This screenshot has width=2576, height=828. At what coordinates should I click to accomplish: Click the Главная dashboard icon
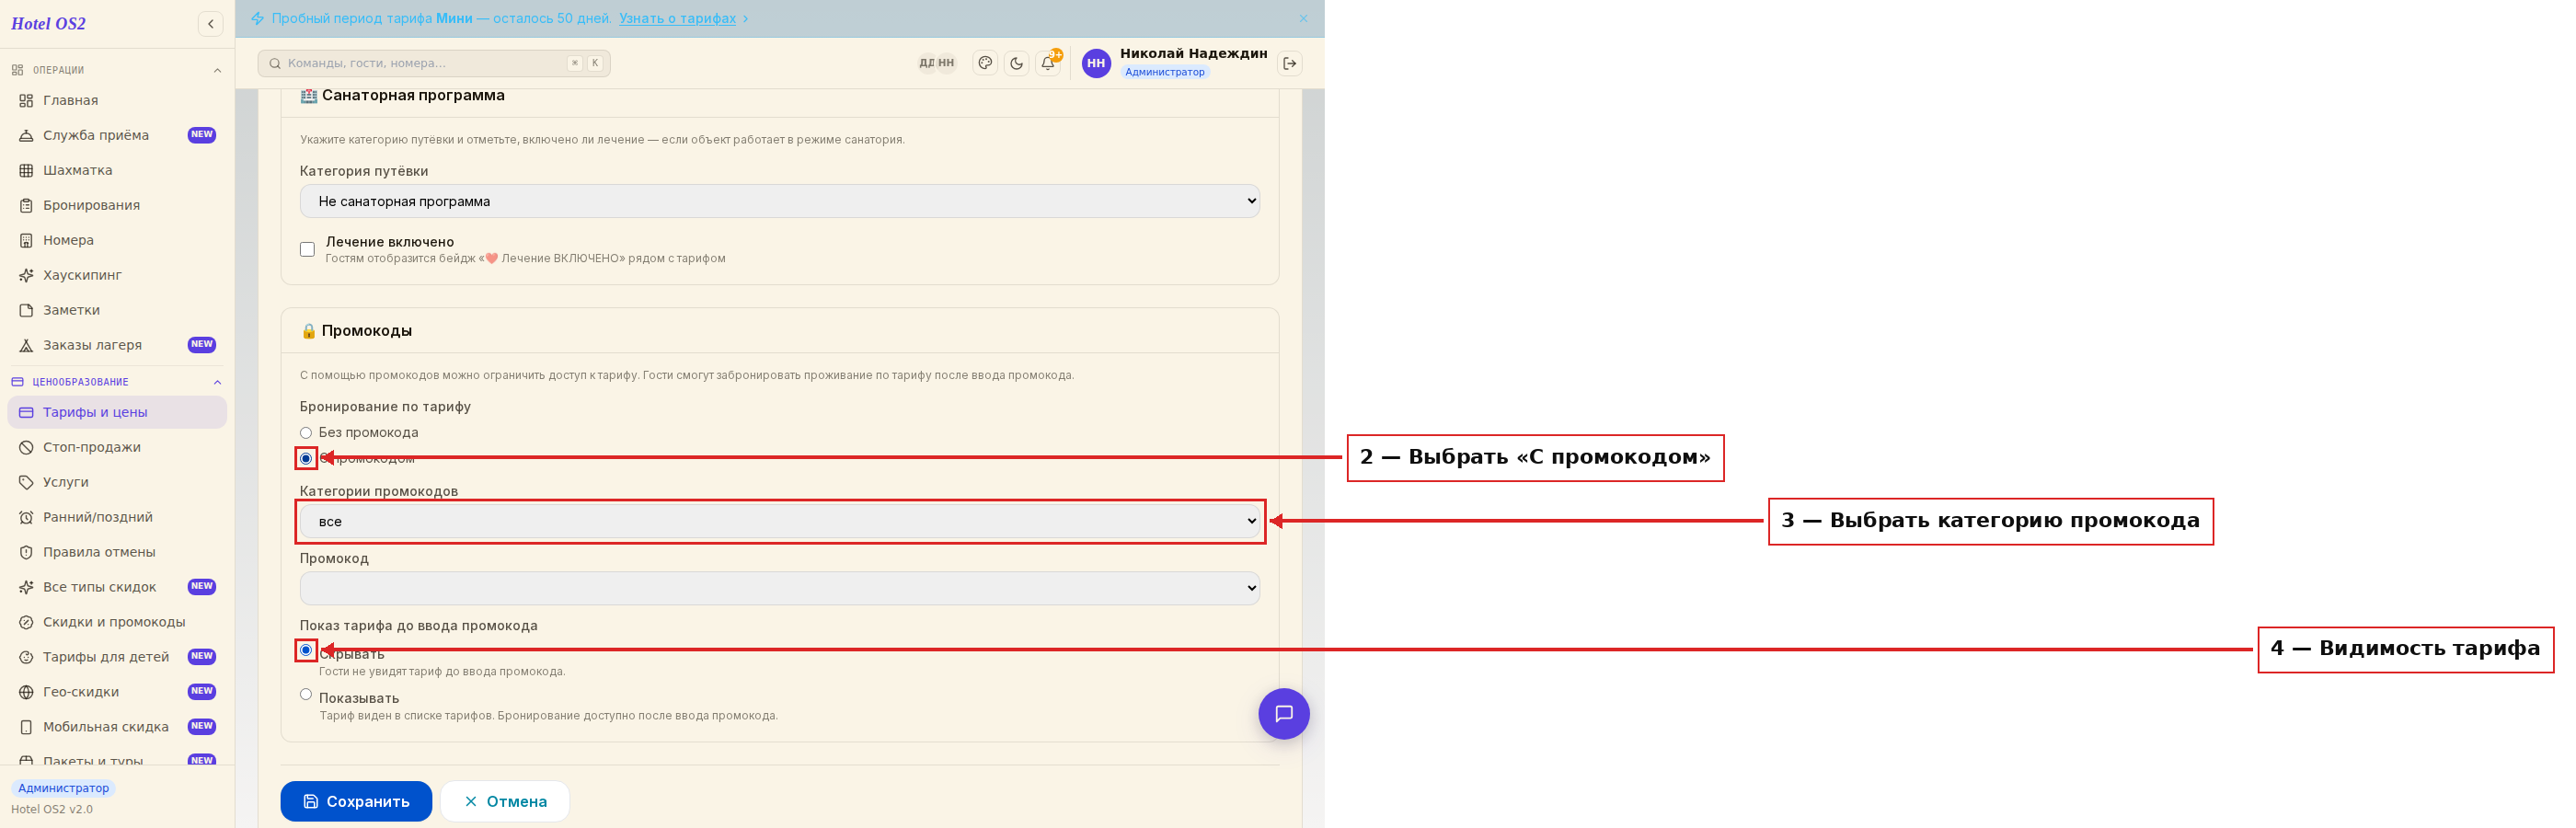pos(26,100)
